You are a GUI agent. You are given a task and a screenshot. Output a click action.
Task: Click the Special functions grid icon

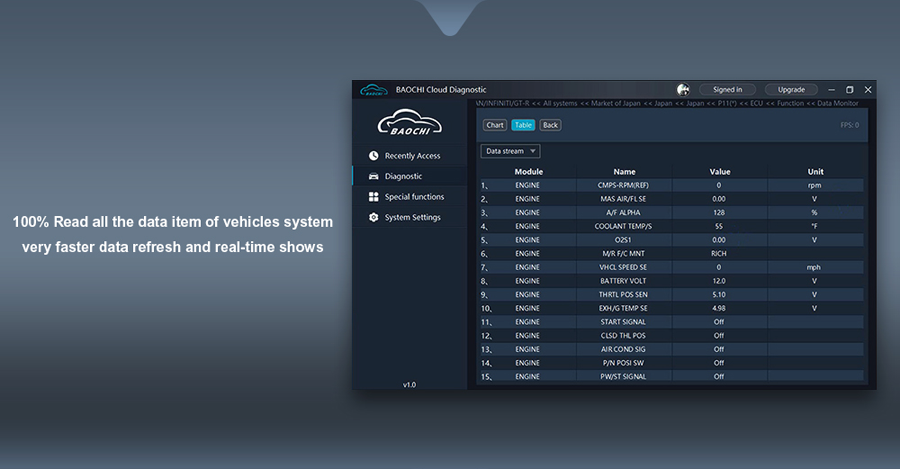coord(374,197)
